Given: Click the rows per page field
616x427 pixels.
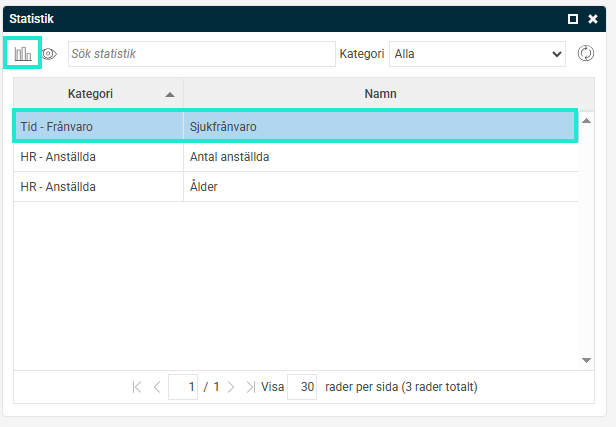Looking at the screenshot, I should tap(302, 387).
